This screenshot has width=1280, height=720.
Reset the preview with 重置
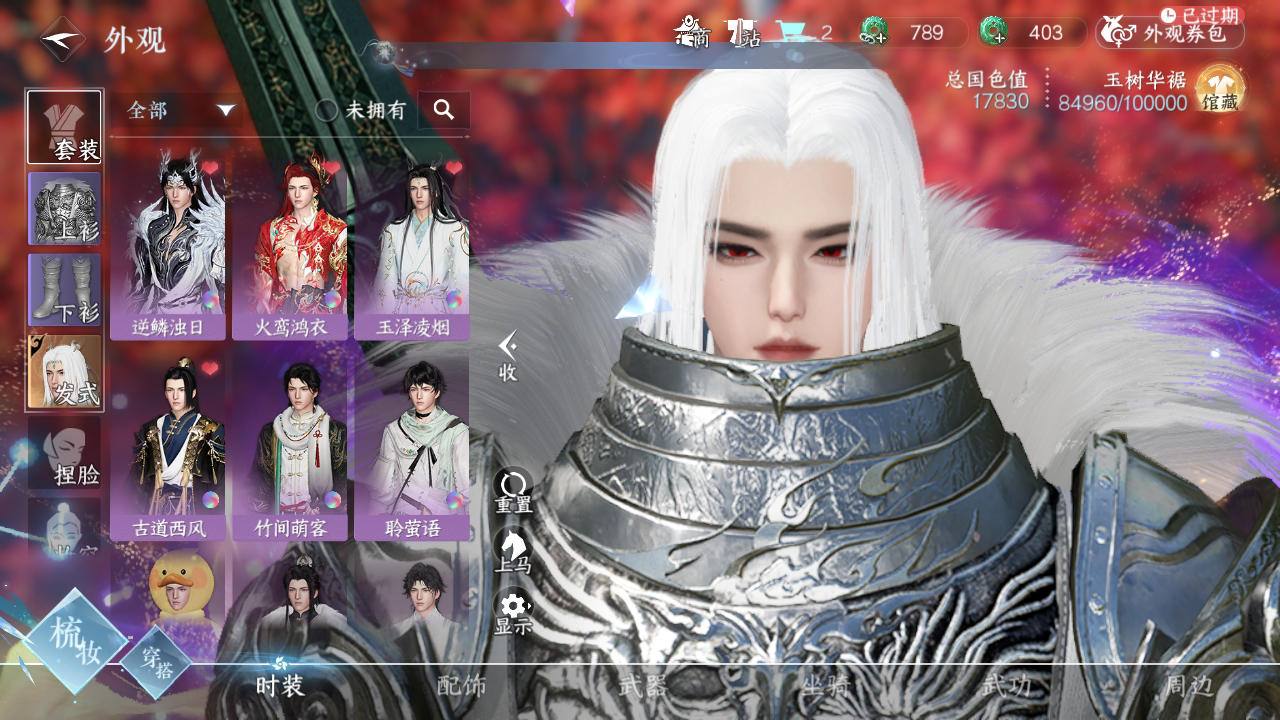click(514, 492)
